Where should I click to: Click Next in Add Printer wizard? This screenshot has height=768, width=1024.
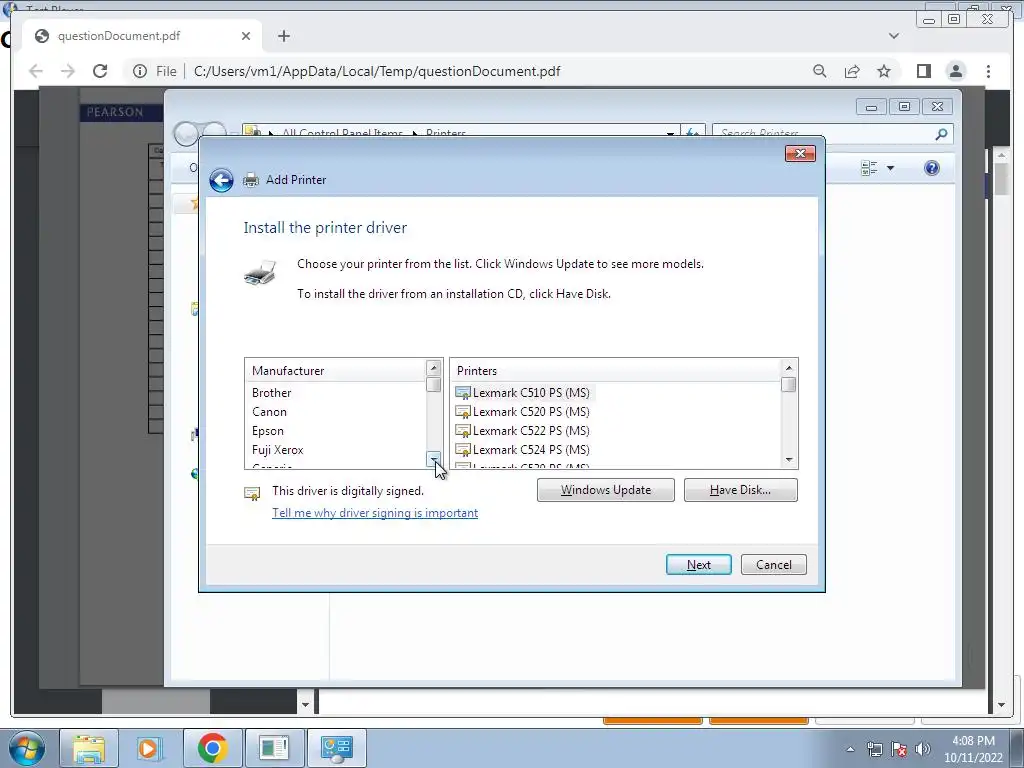[x=699, y=565]
